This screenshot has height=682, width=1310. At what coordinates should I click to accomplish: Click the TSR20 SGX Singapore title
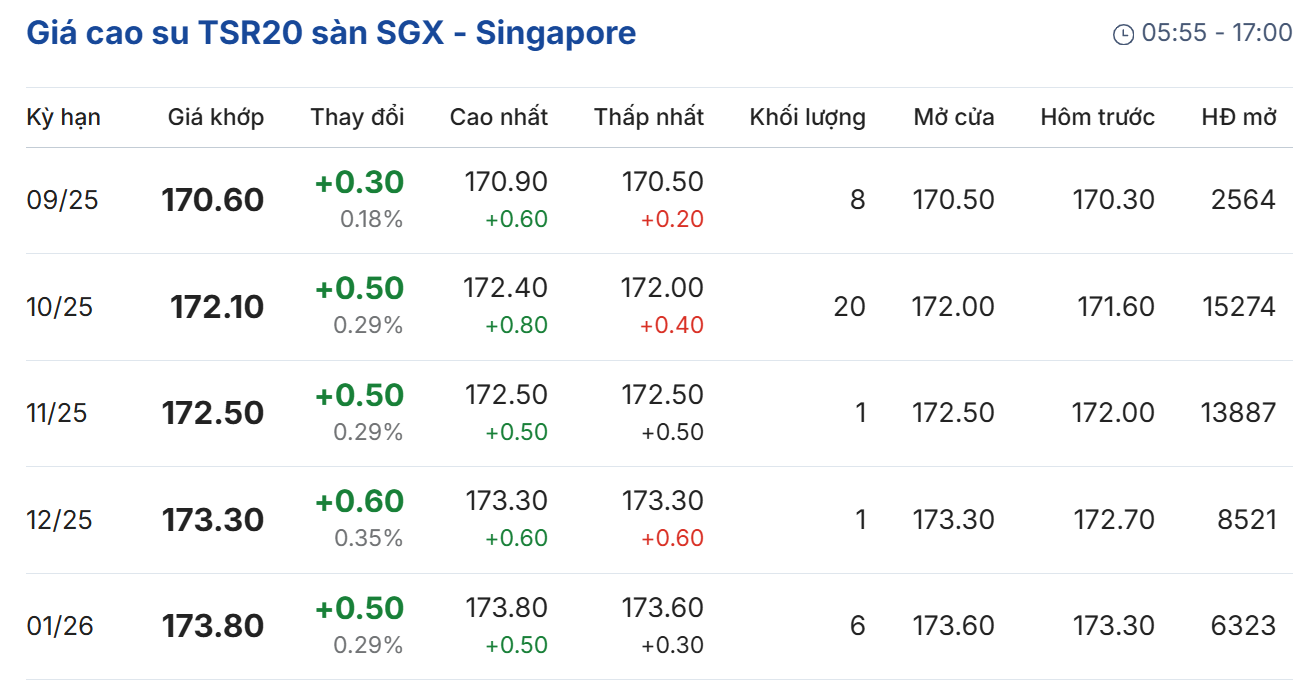coord(331,33)
